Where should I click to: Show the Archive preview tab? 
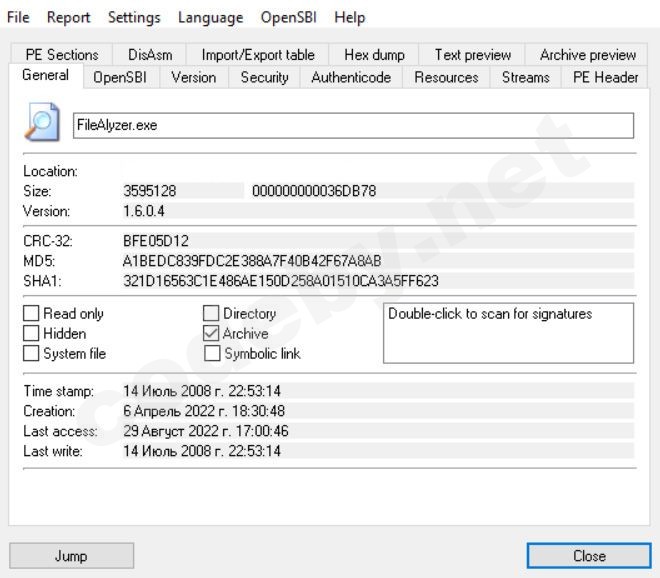click(x=587, y=55)
